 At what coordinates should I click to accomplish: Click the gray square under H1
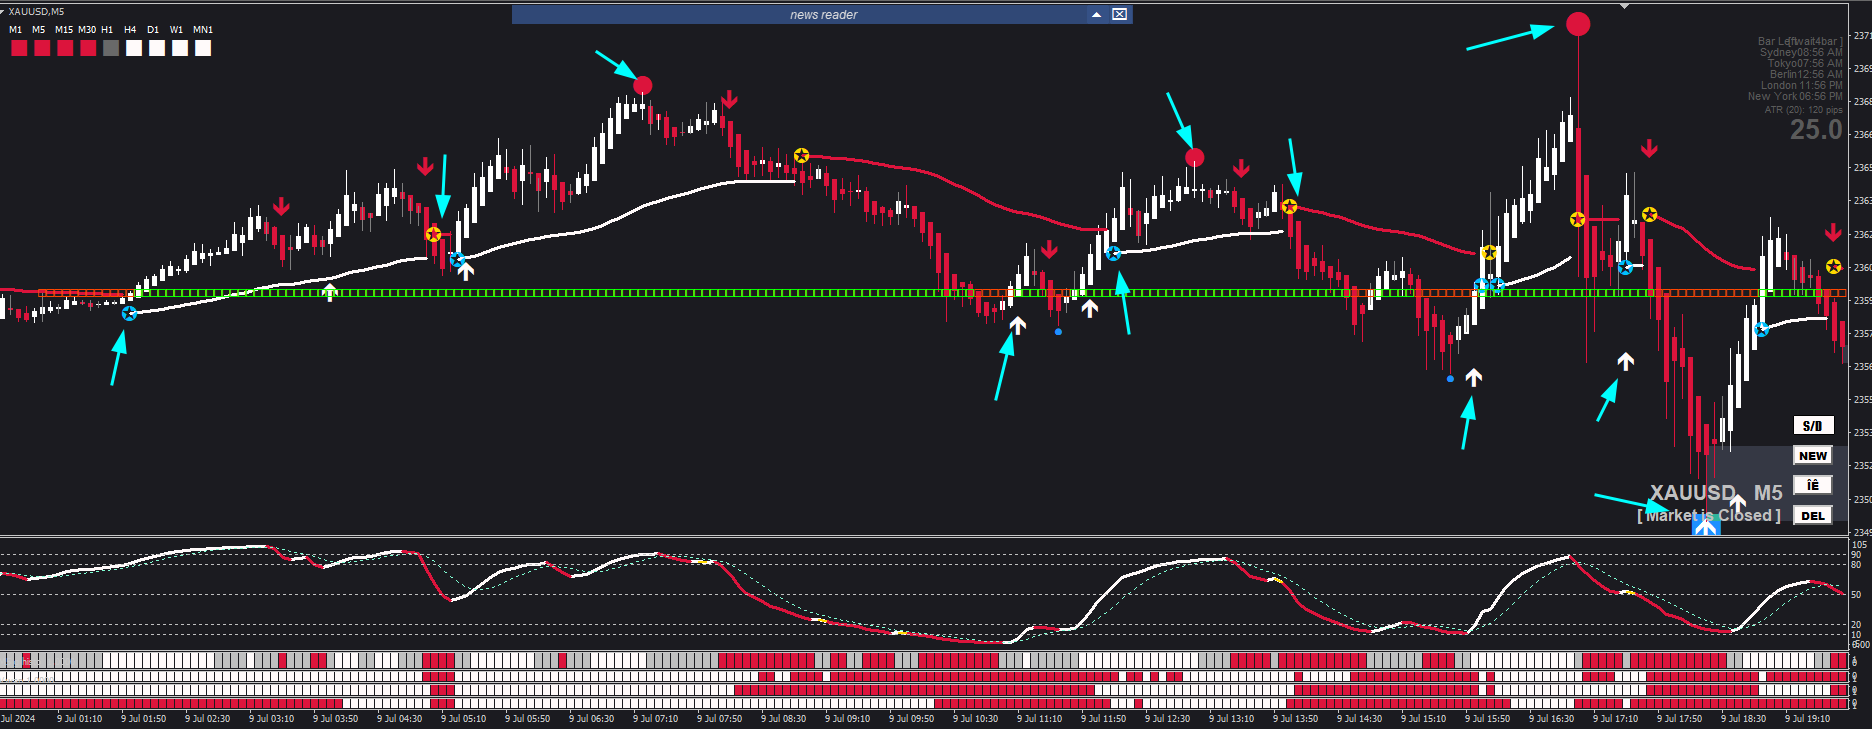(x=111, y=48)
